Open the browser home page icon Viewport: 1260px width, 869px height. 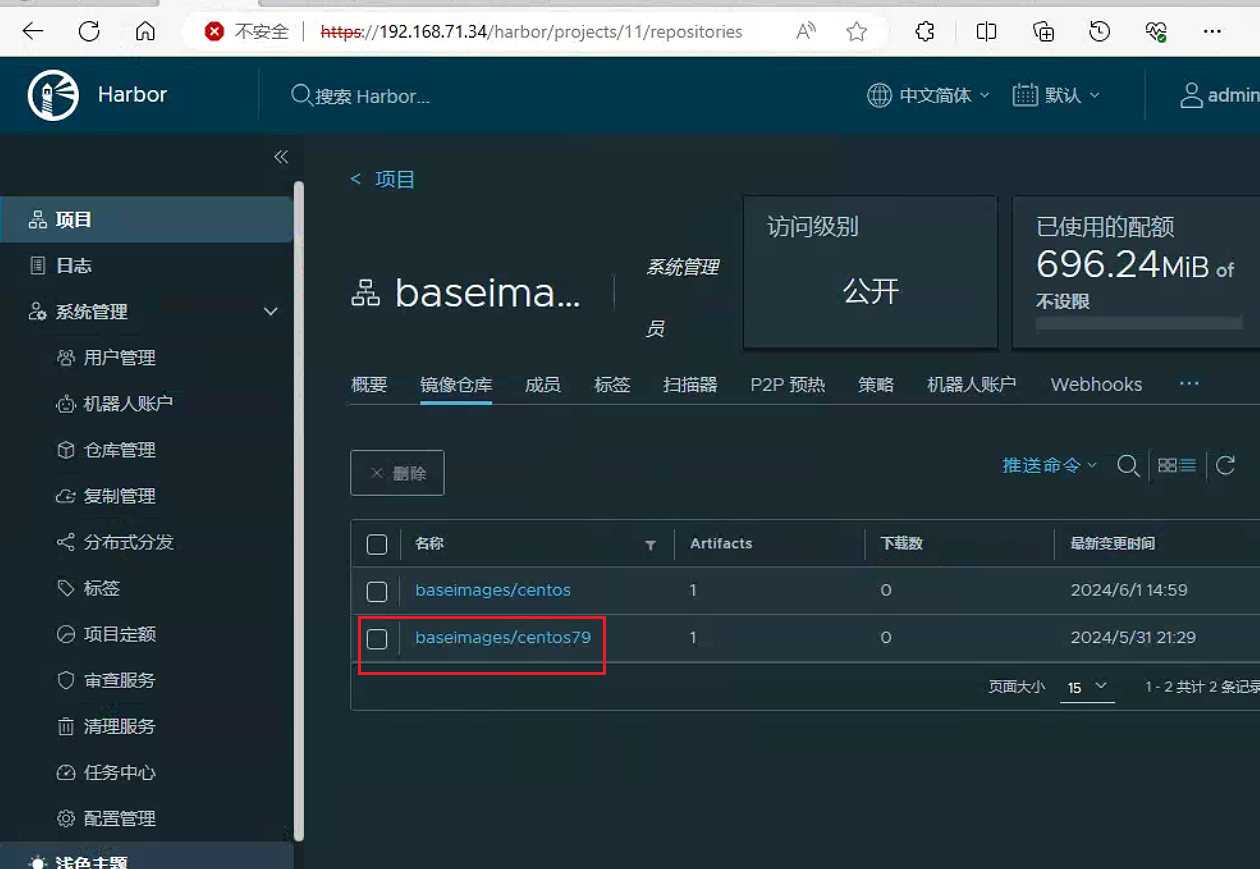click(x=145, y=32)
